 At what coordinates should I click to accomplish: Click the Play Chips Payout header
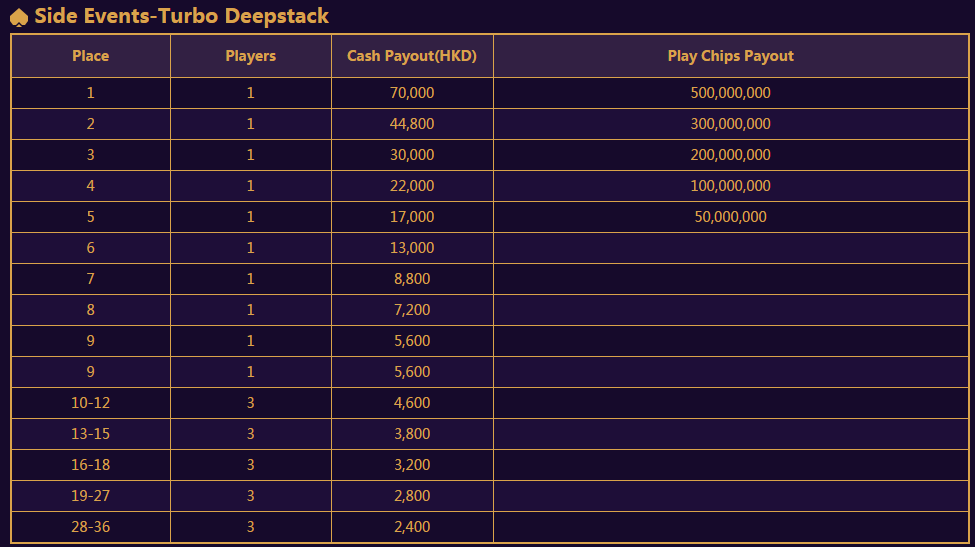(x=731, y=56)
